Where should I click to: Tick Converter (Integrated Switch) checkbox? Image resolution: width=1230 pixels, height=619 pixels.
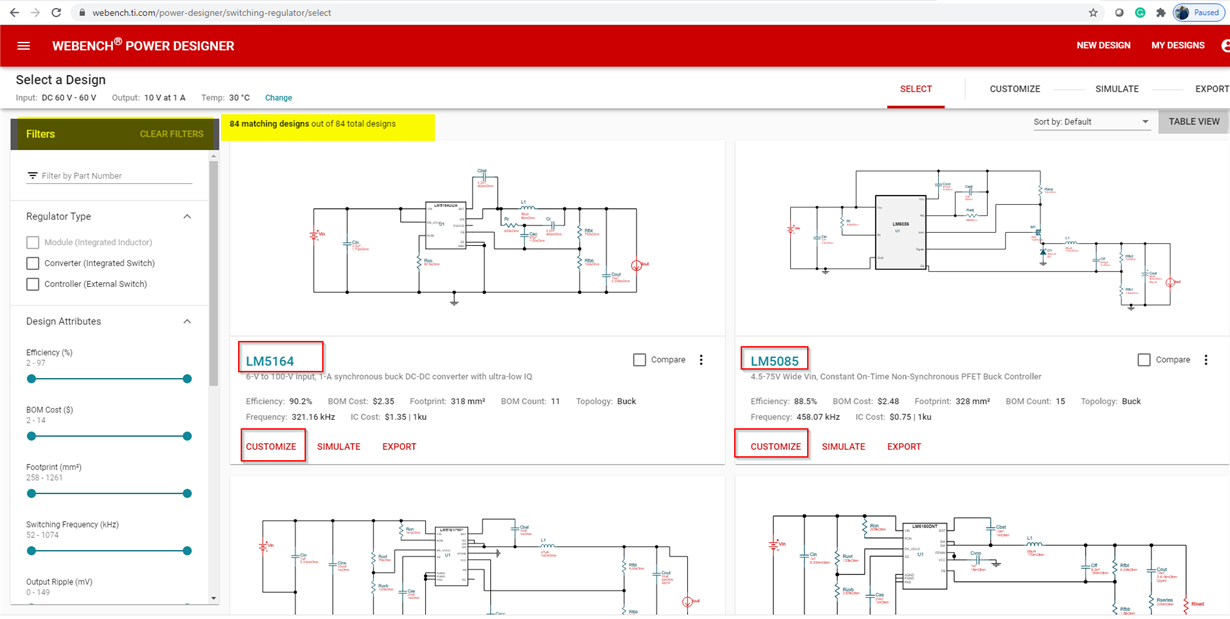click(33, 263)
